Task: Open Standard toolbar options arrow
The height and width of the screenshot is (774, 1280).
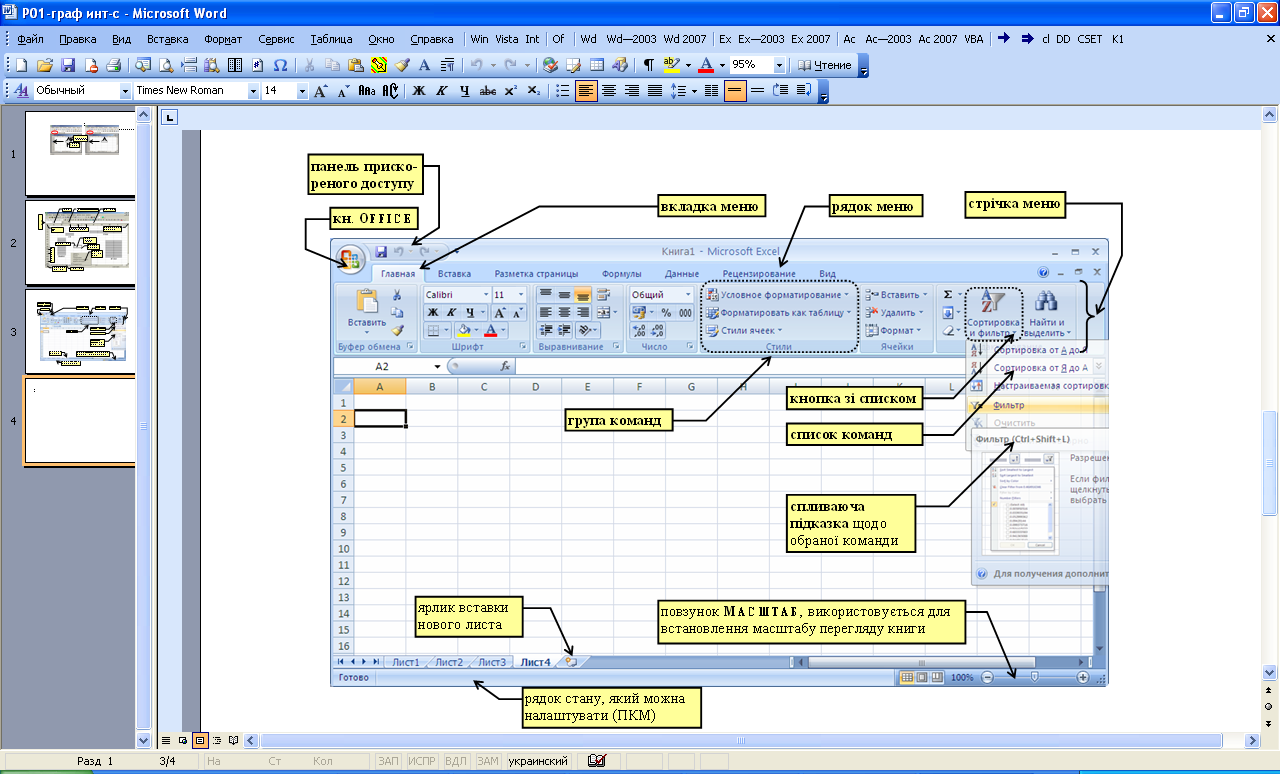Action: pos(864,65)
